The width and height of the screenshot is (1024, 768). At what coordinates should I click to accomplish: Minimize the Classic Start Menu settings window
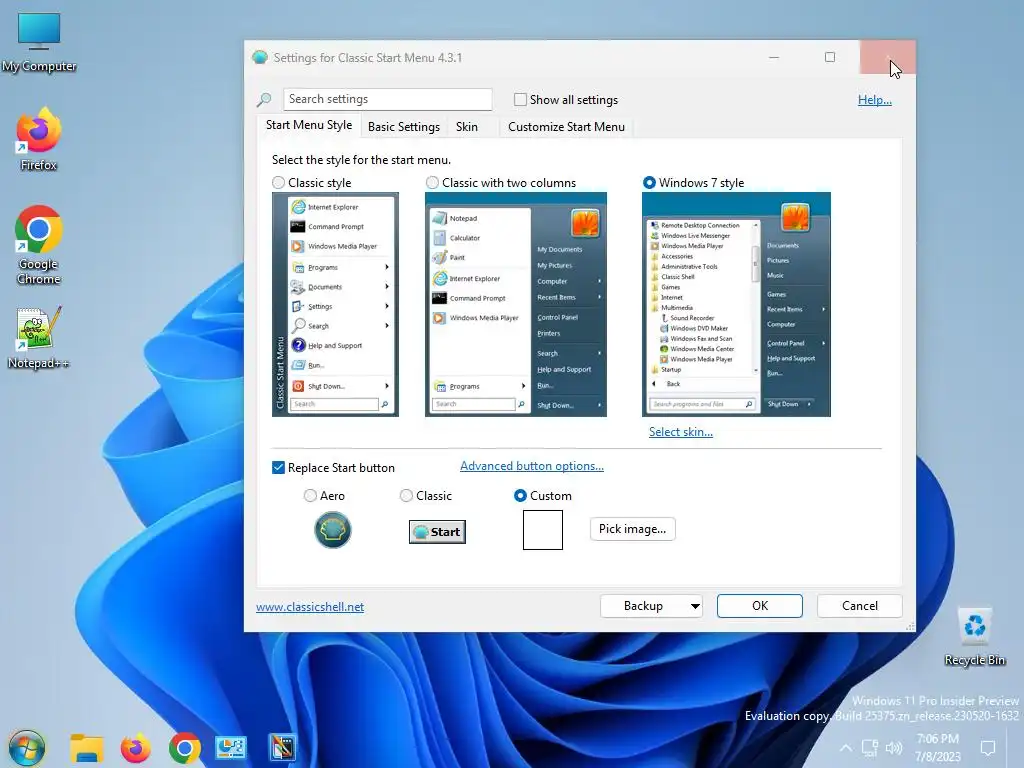(x=774, y=57)
